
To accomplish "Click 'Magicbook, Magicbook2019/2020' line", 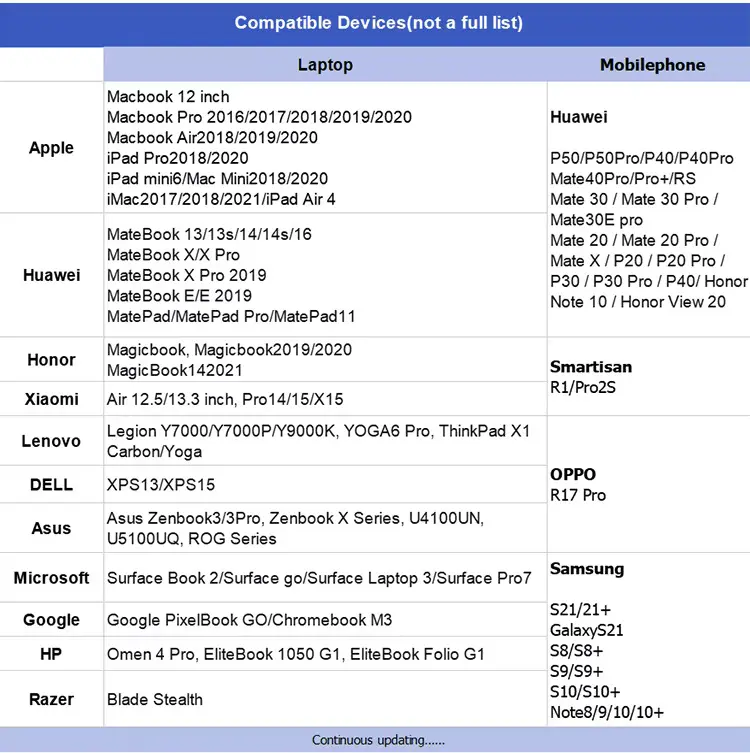I will coord(230,350).
